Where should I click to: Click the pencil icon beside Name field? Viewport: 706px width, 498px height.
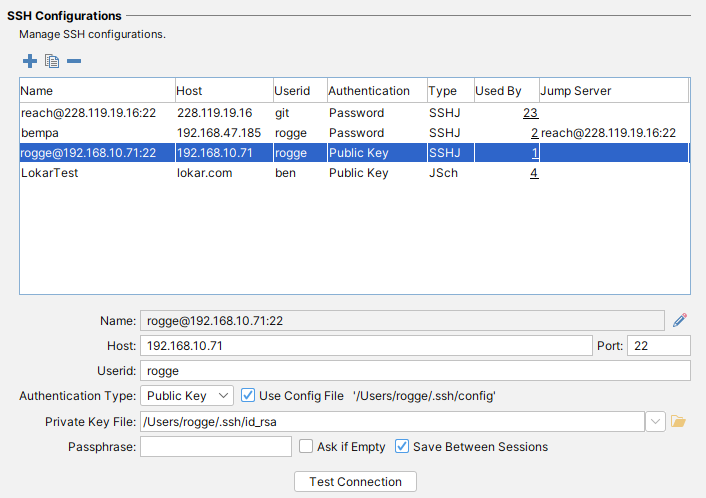point(680,320)
